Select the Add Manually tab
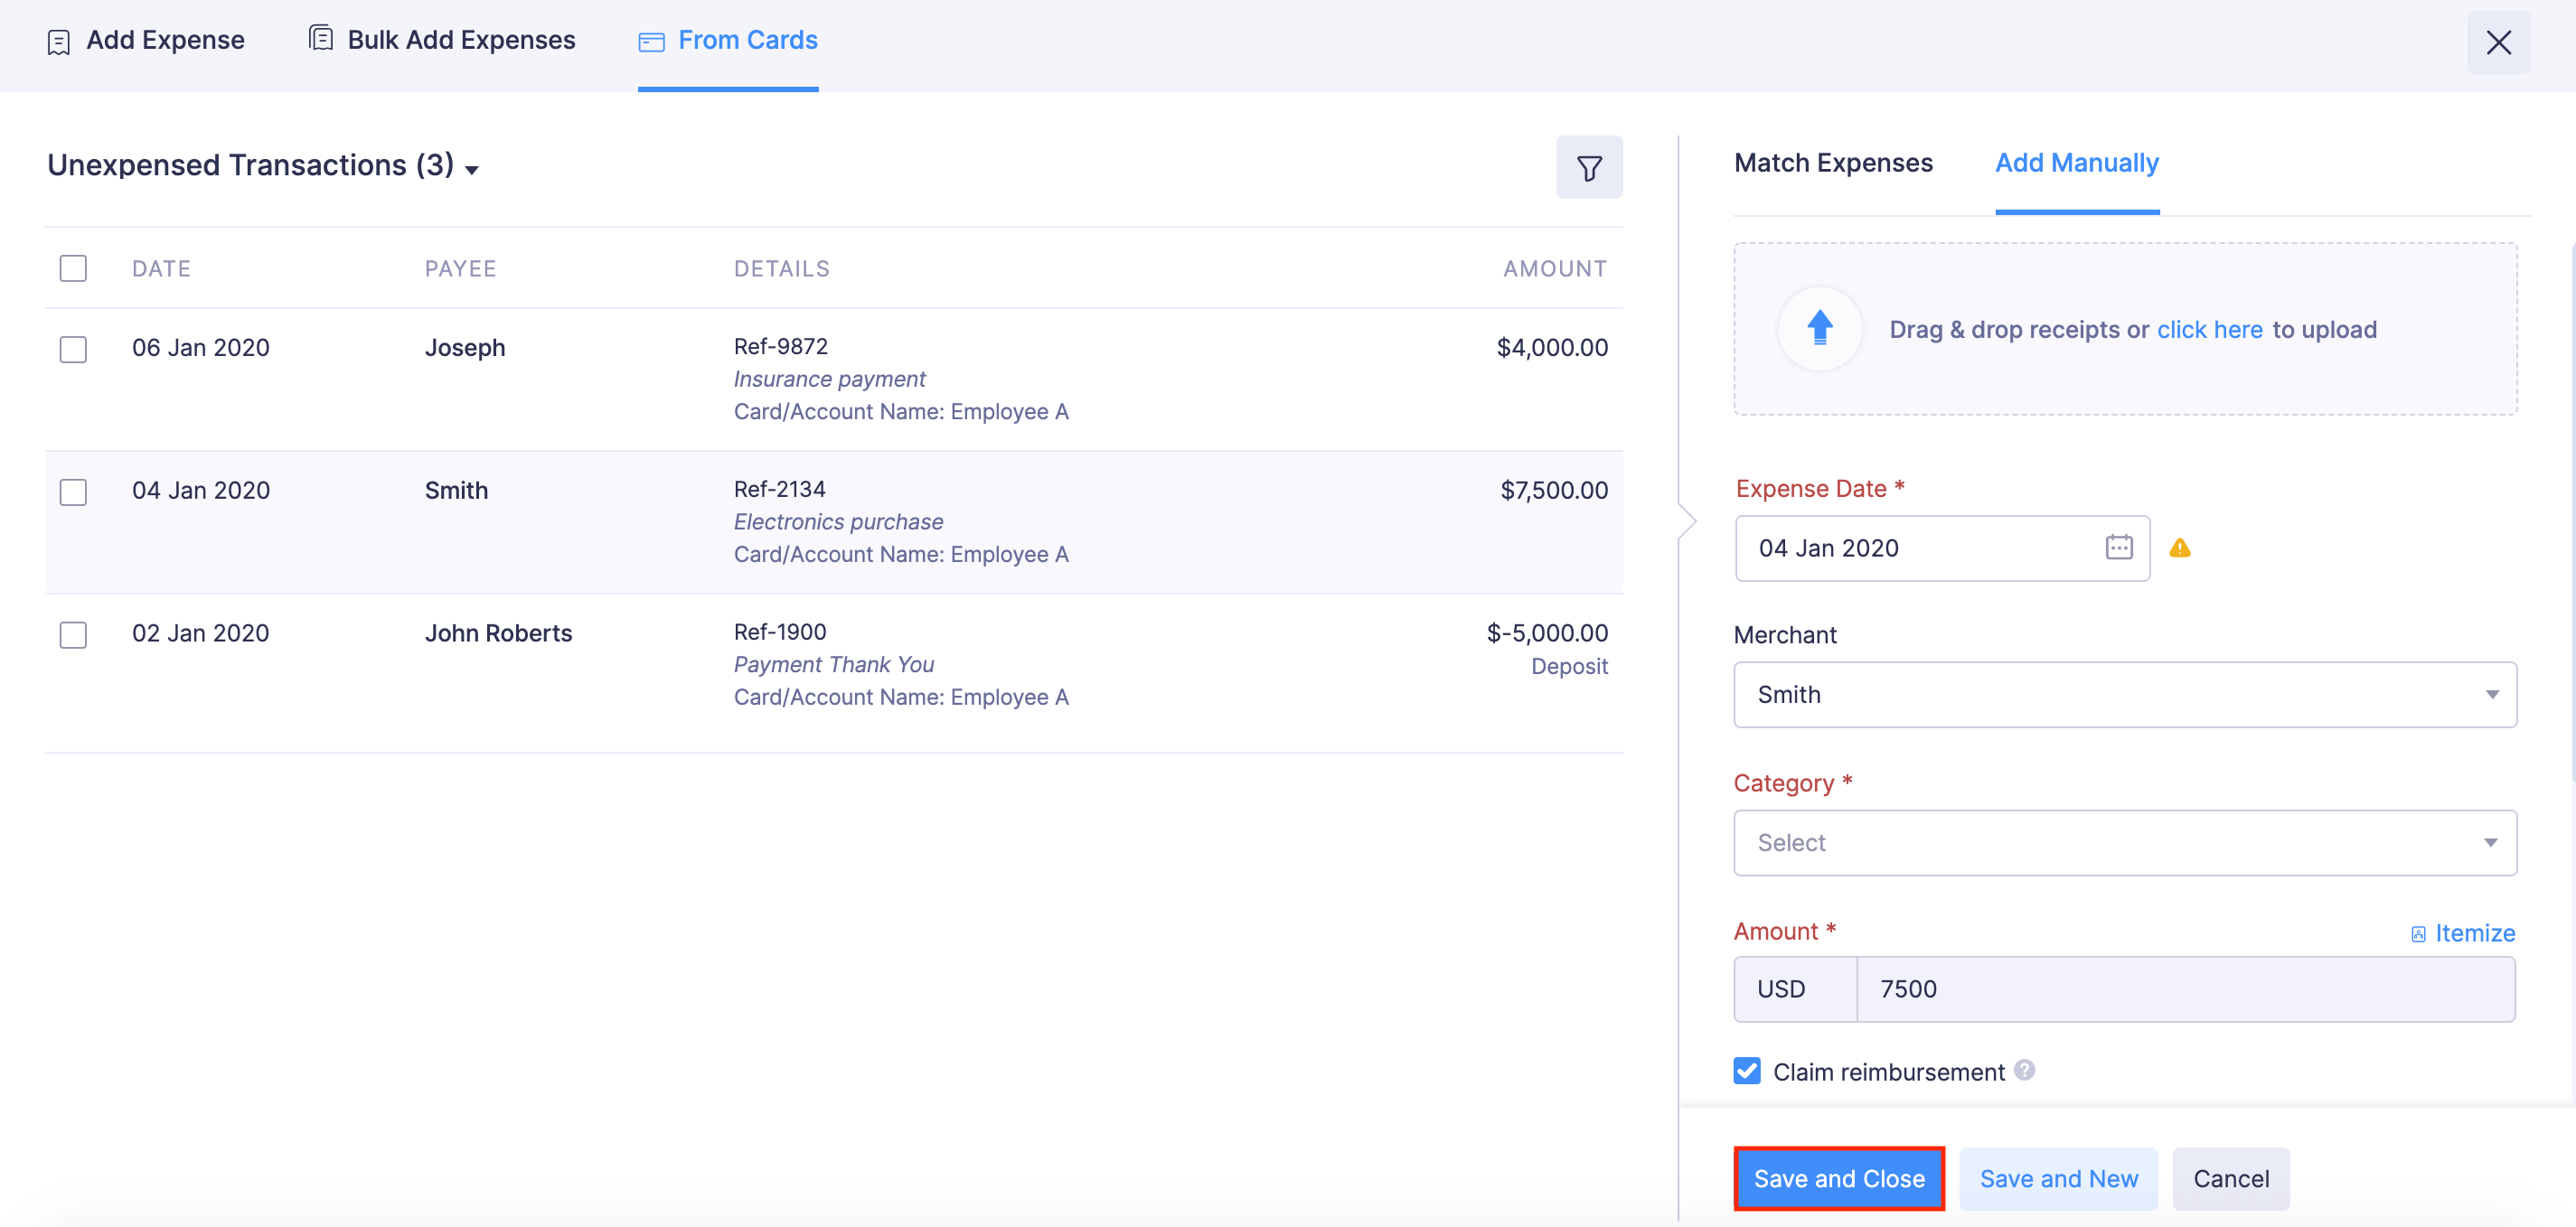 coord(2077,162)
